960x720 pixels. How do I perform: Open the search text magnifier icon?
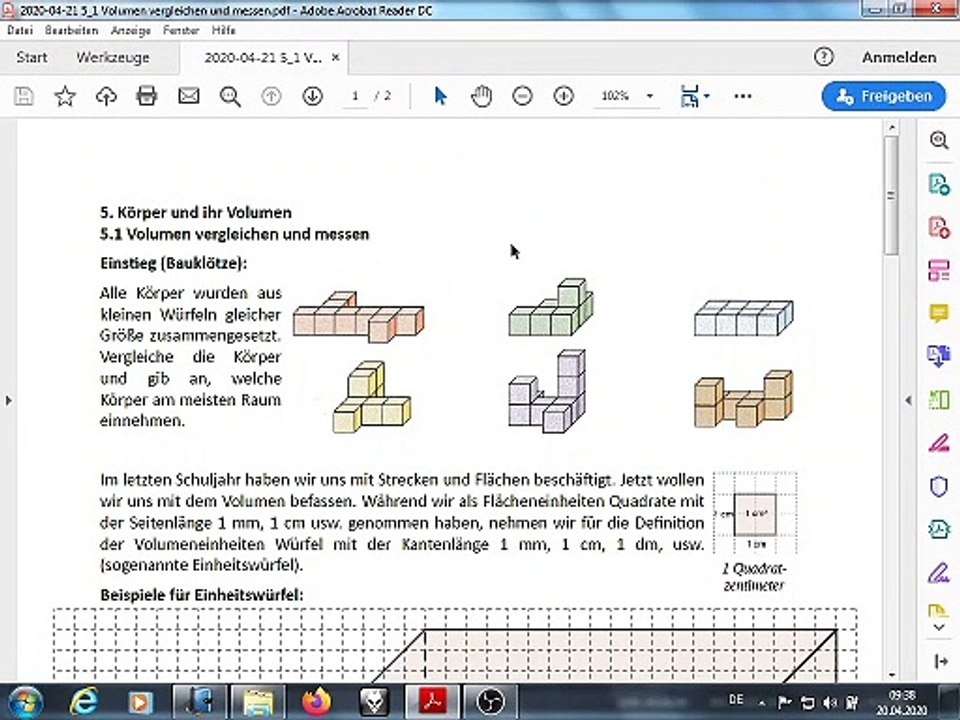(x=230, y=96)
